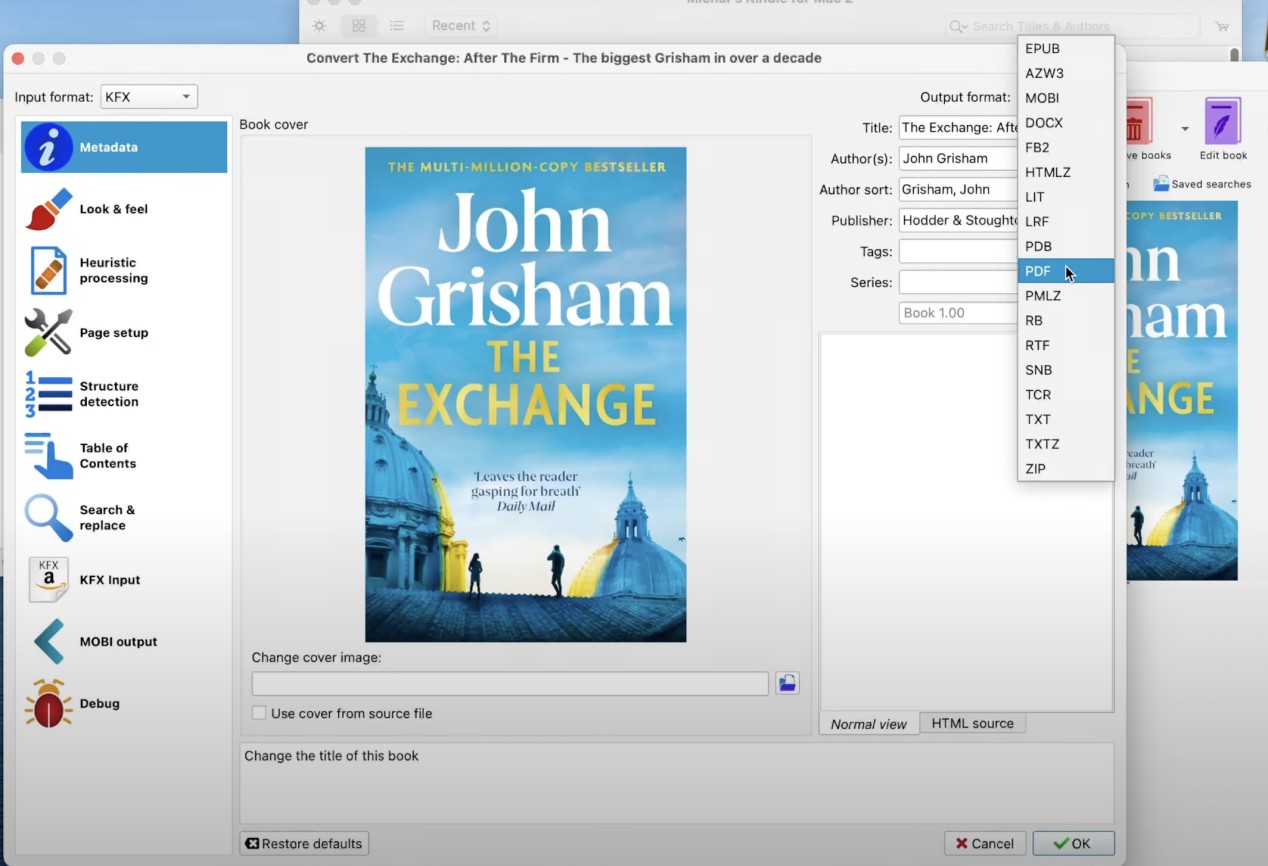Open the KFX Input section icon
The width and height of the screenshot is (1268, 866).
48,580
